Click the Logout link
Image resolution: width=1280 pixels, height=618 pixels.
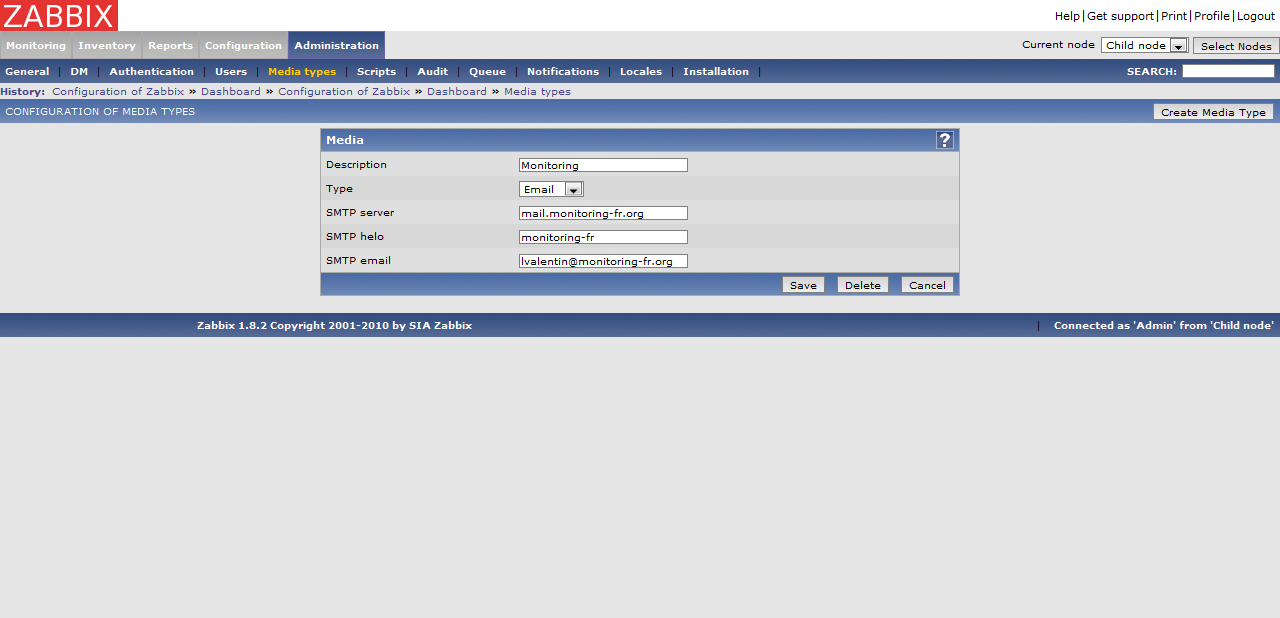[1256, 16]
